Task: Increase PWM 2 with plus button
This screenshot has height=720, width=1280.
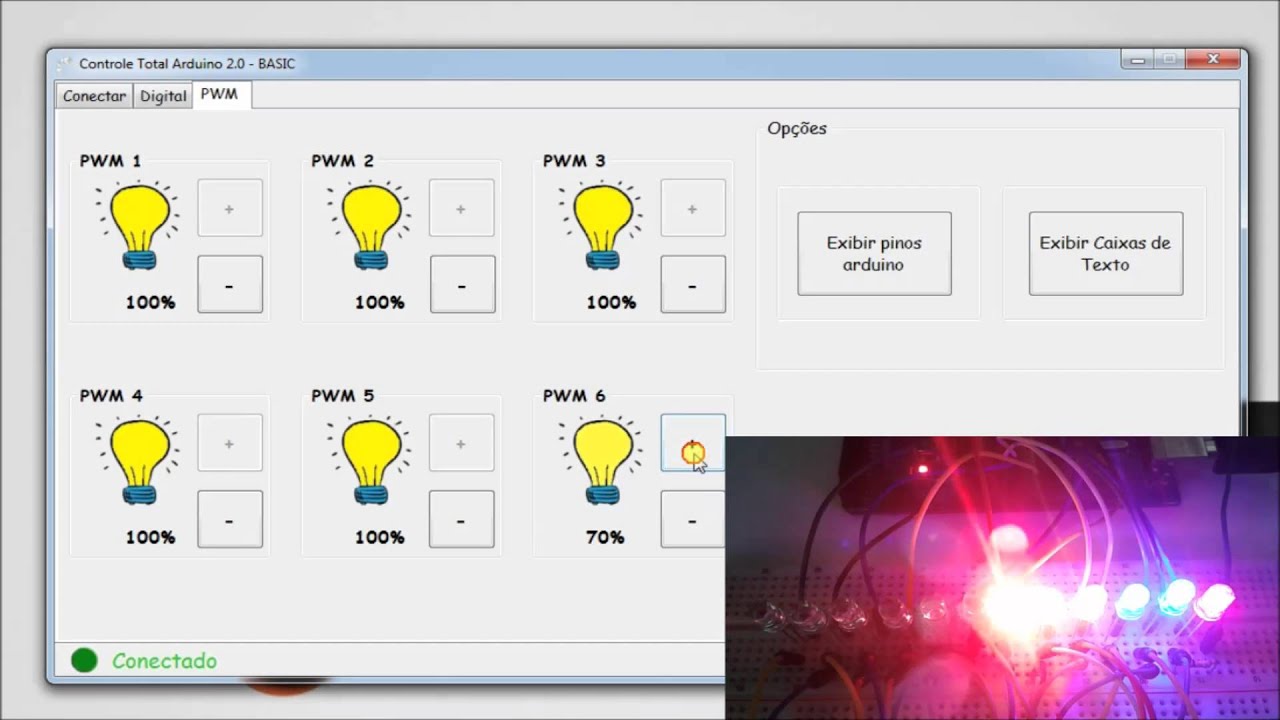Action: (x=462, y=208)
